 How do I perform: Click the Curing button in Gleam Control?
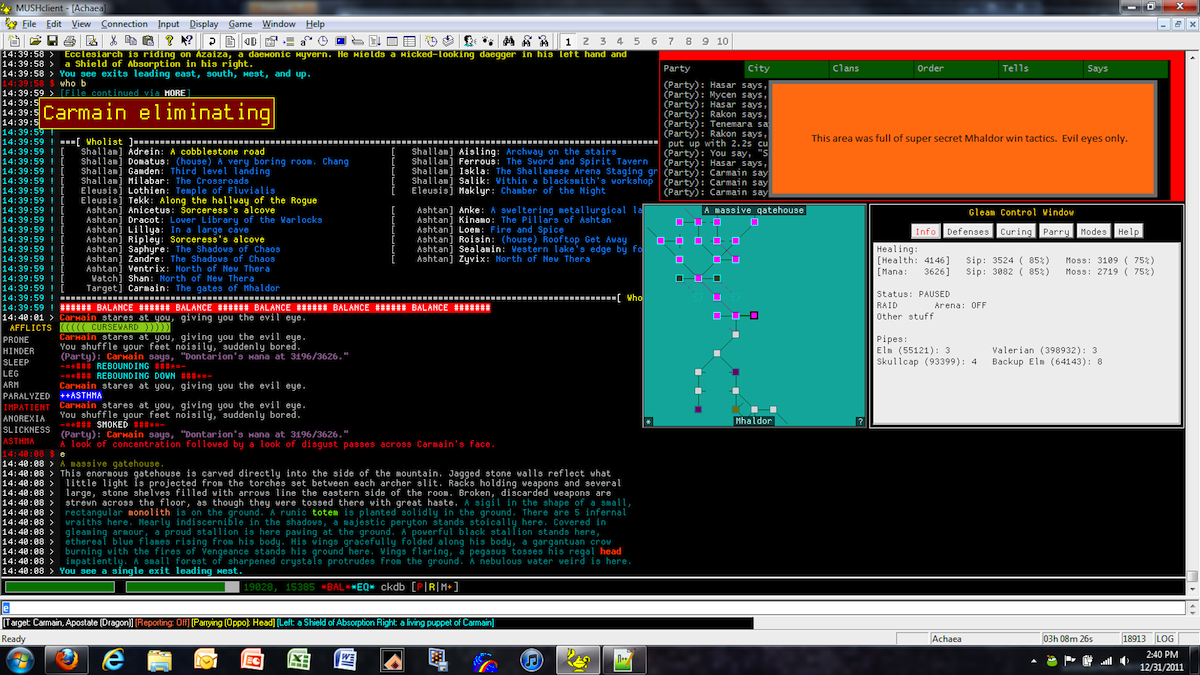[1016, 231]
